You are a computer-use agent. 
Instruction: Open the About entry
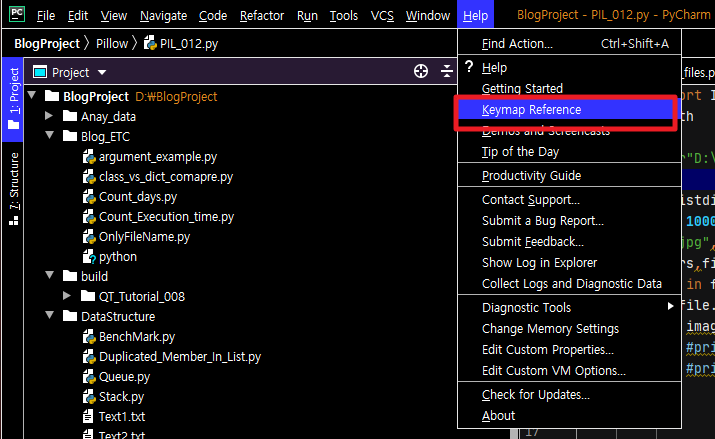click(x=569, y=416)
